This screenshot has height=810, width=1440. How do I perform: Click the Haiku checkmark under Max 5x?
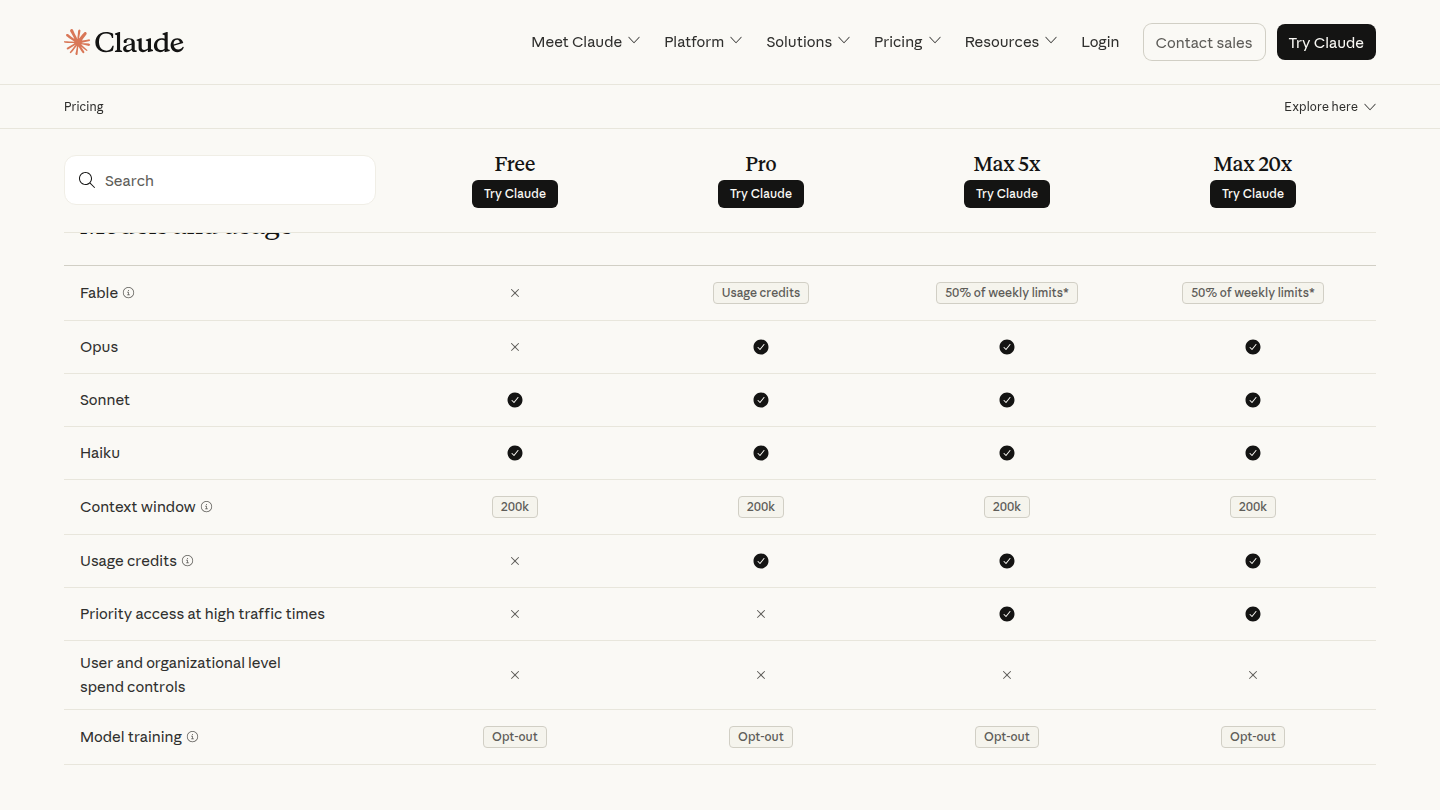1007,453
